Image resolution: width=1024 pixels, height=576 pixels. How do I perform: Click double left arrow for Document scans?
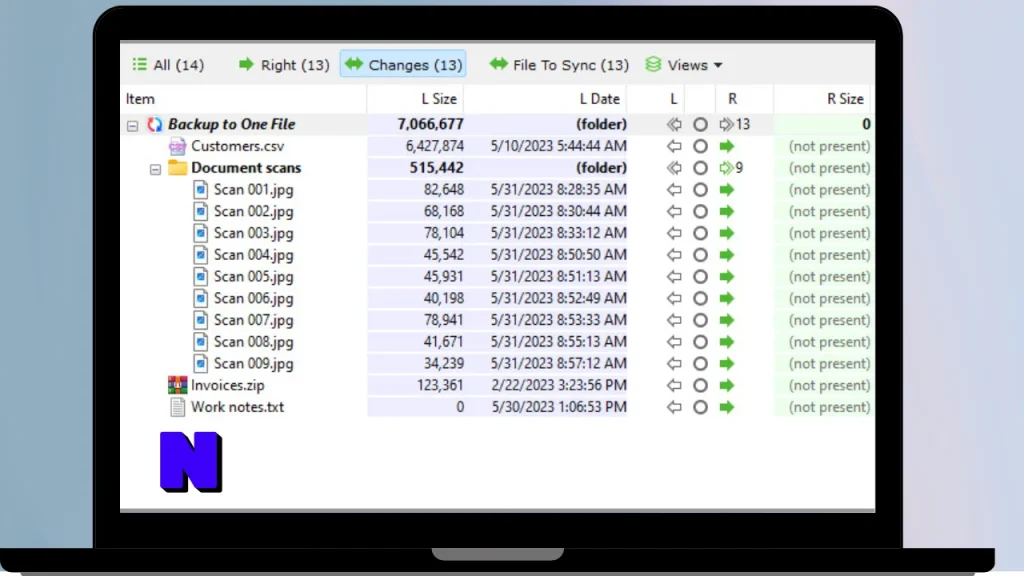pyautogui.click(x=674, y=168)
